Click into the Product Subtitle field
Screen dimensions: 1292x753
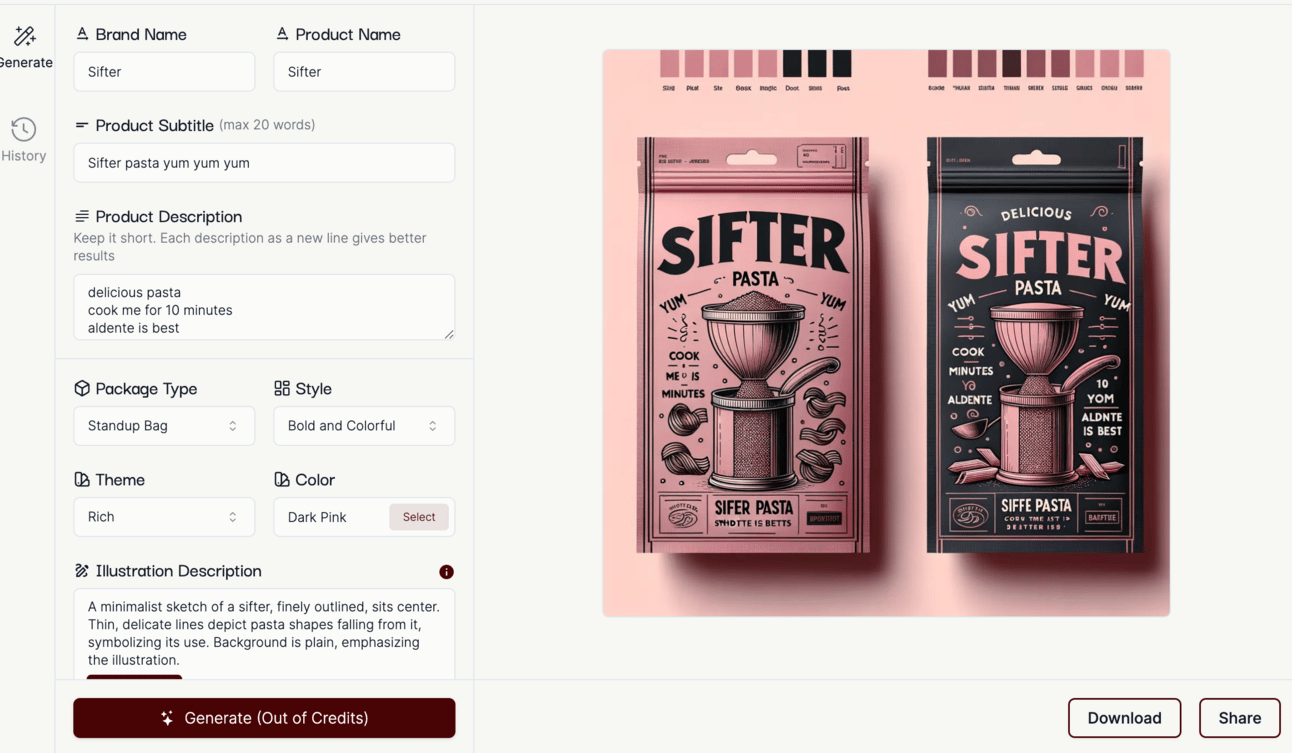click(x=264, y=163)
